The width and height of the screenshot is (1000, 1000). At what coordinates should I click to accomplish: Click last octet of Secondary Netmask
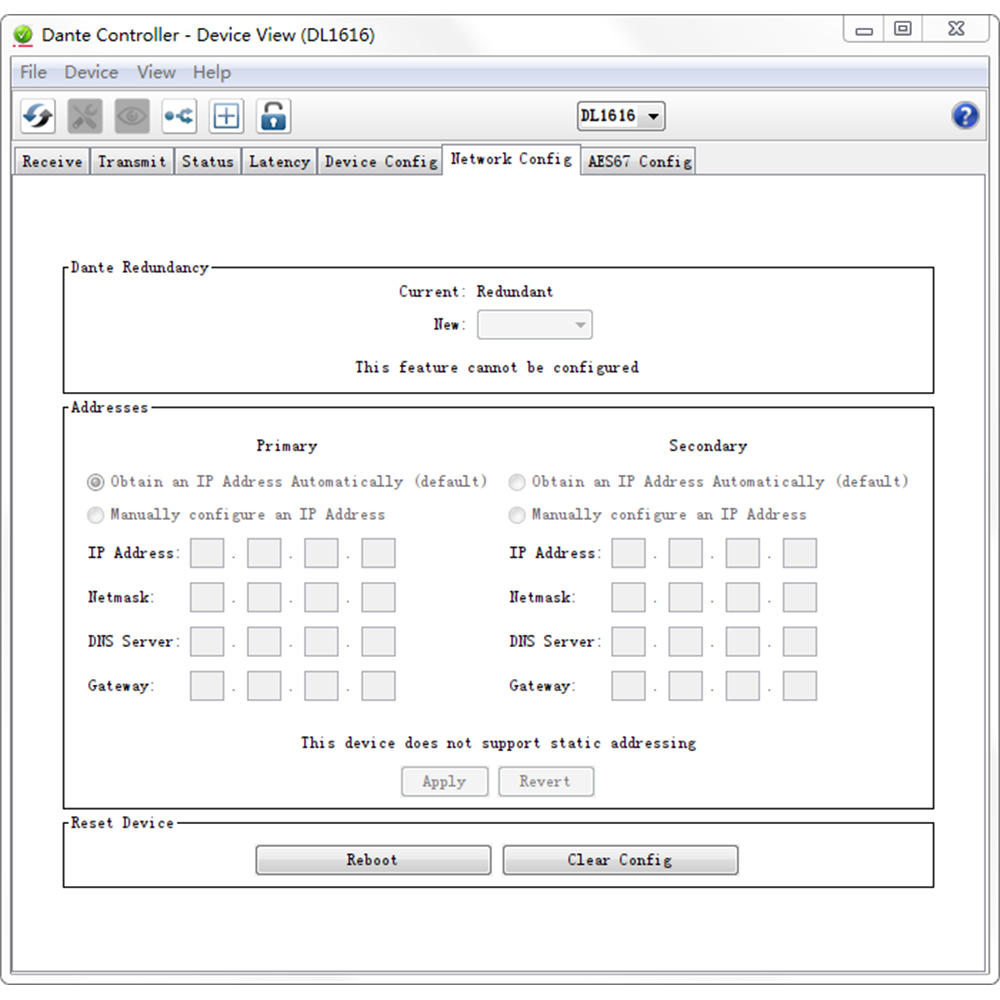point(800,598)
